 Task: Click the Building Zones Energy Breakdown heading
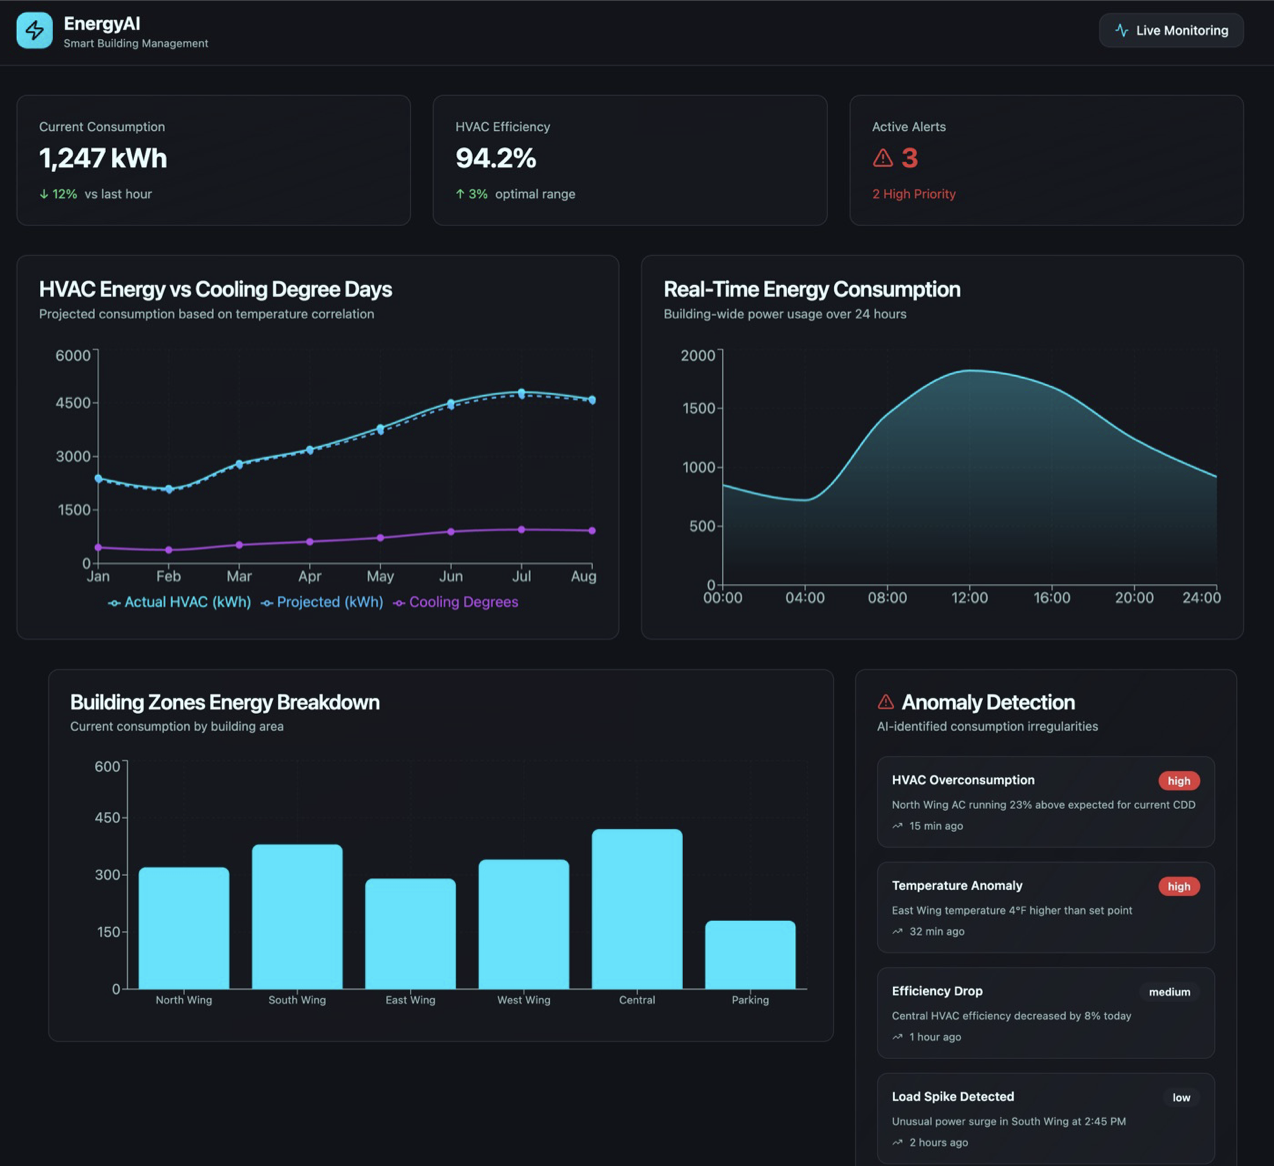click(225, 702)
